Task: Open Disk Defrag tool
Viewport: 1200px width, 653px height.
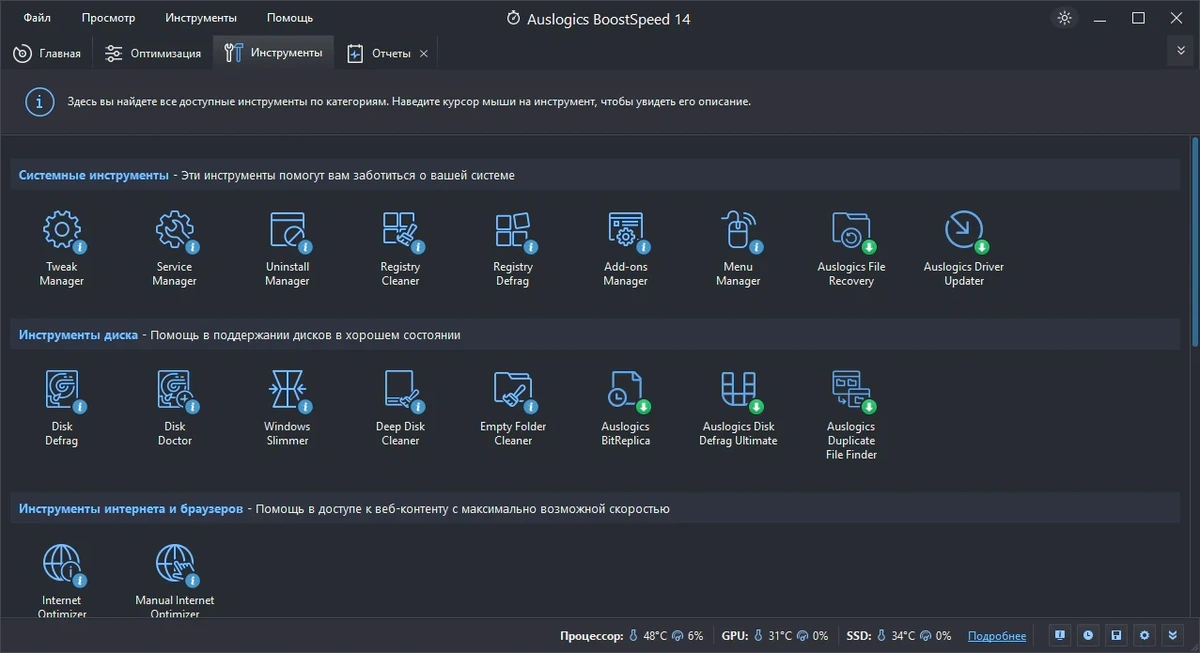Action: (62, 407)
